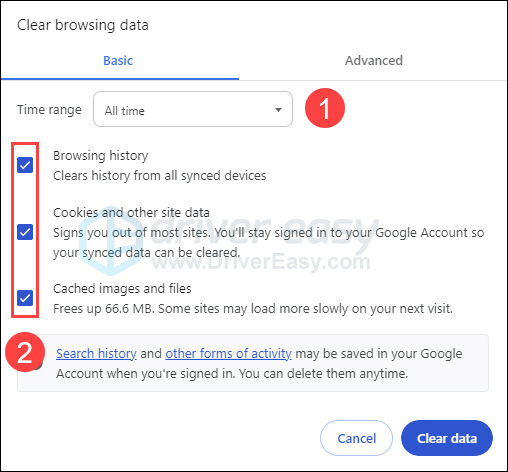Click the Driver Easy hexagon watermark logo

coord(111,241)
